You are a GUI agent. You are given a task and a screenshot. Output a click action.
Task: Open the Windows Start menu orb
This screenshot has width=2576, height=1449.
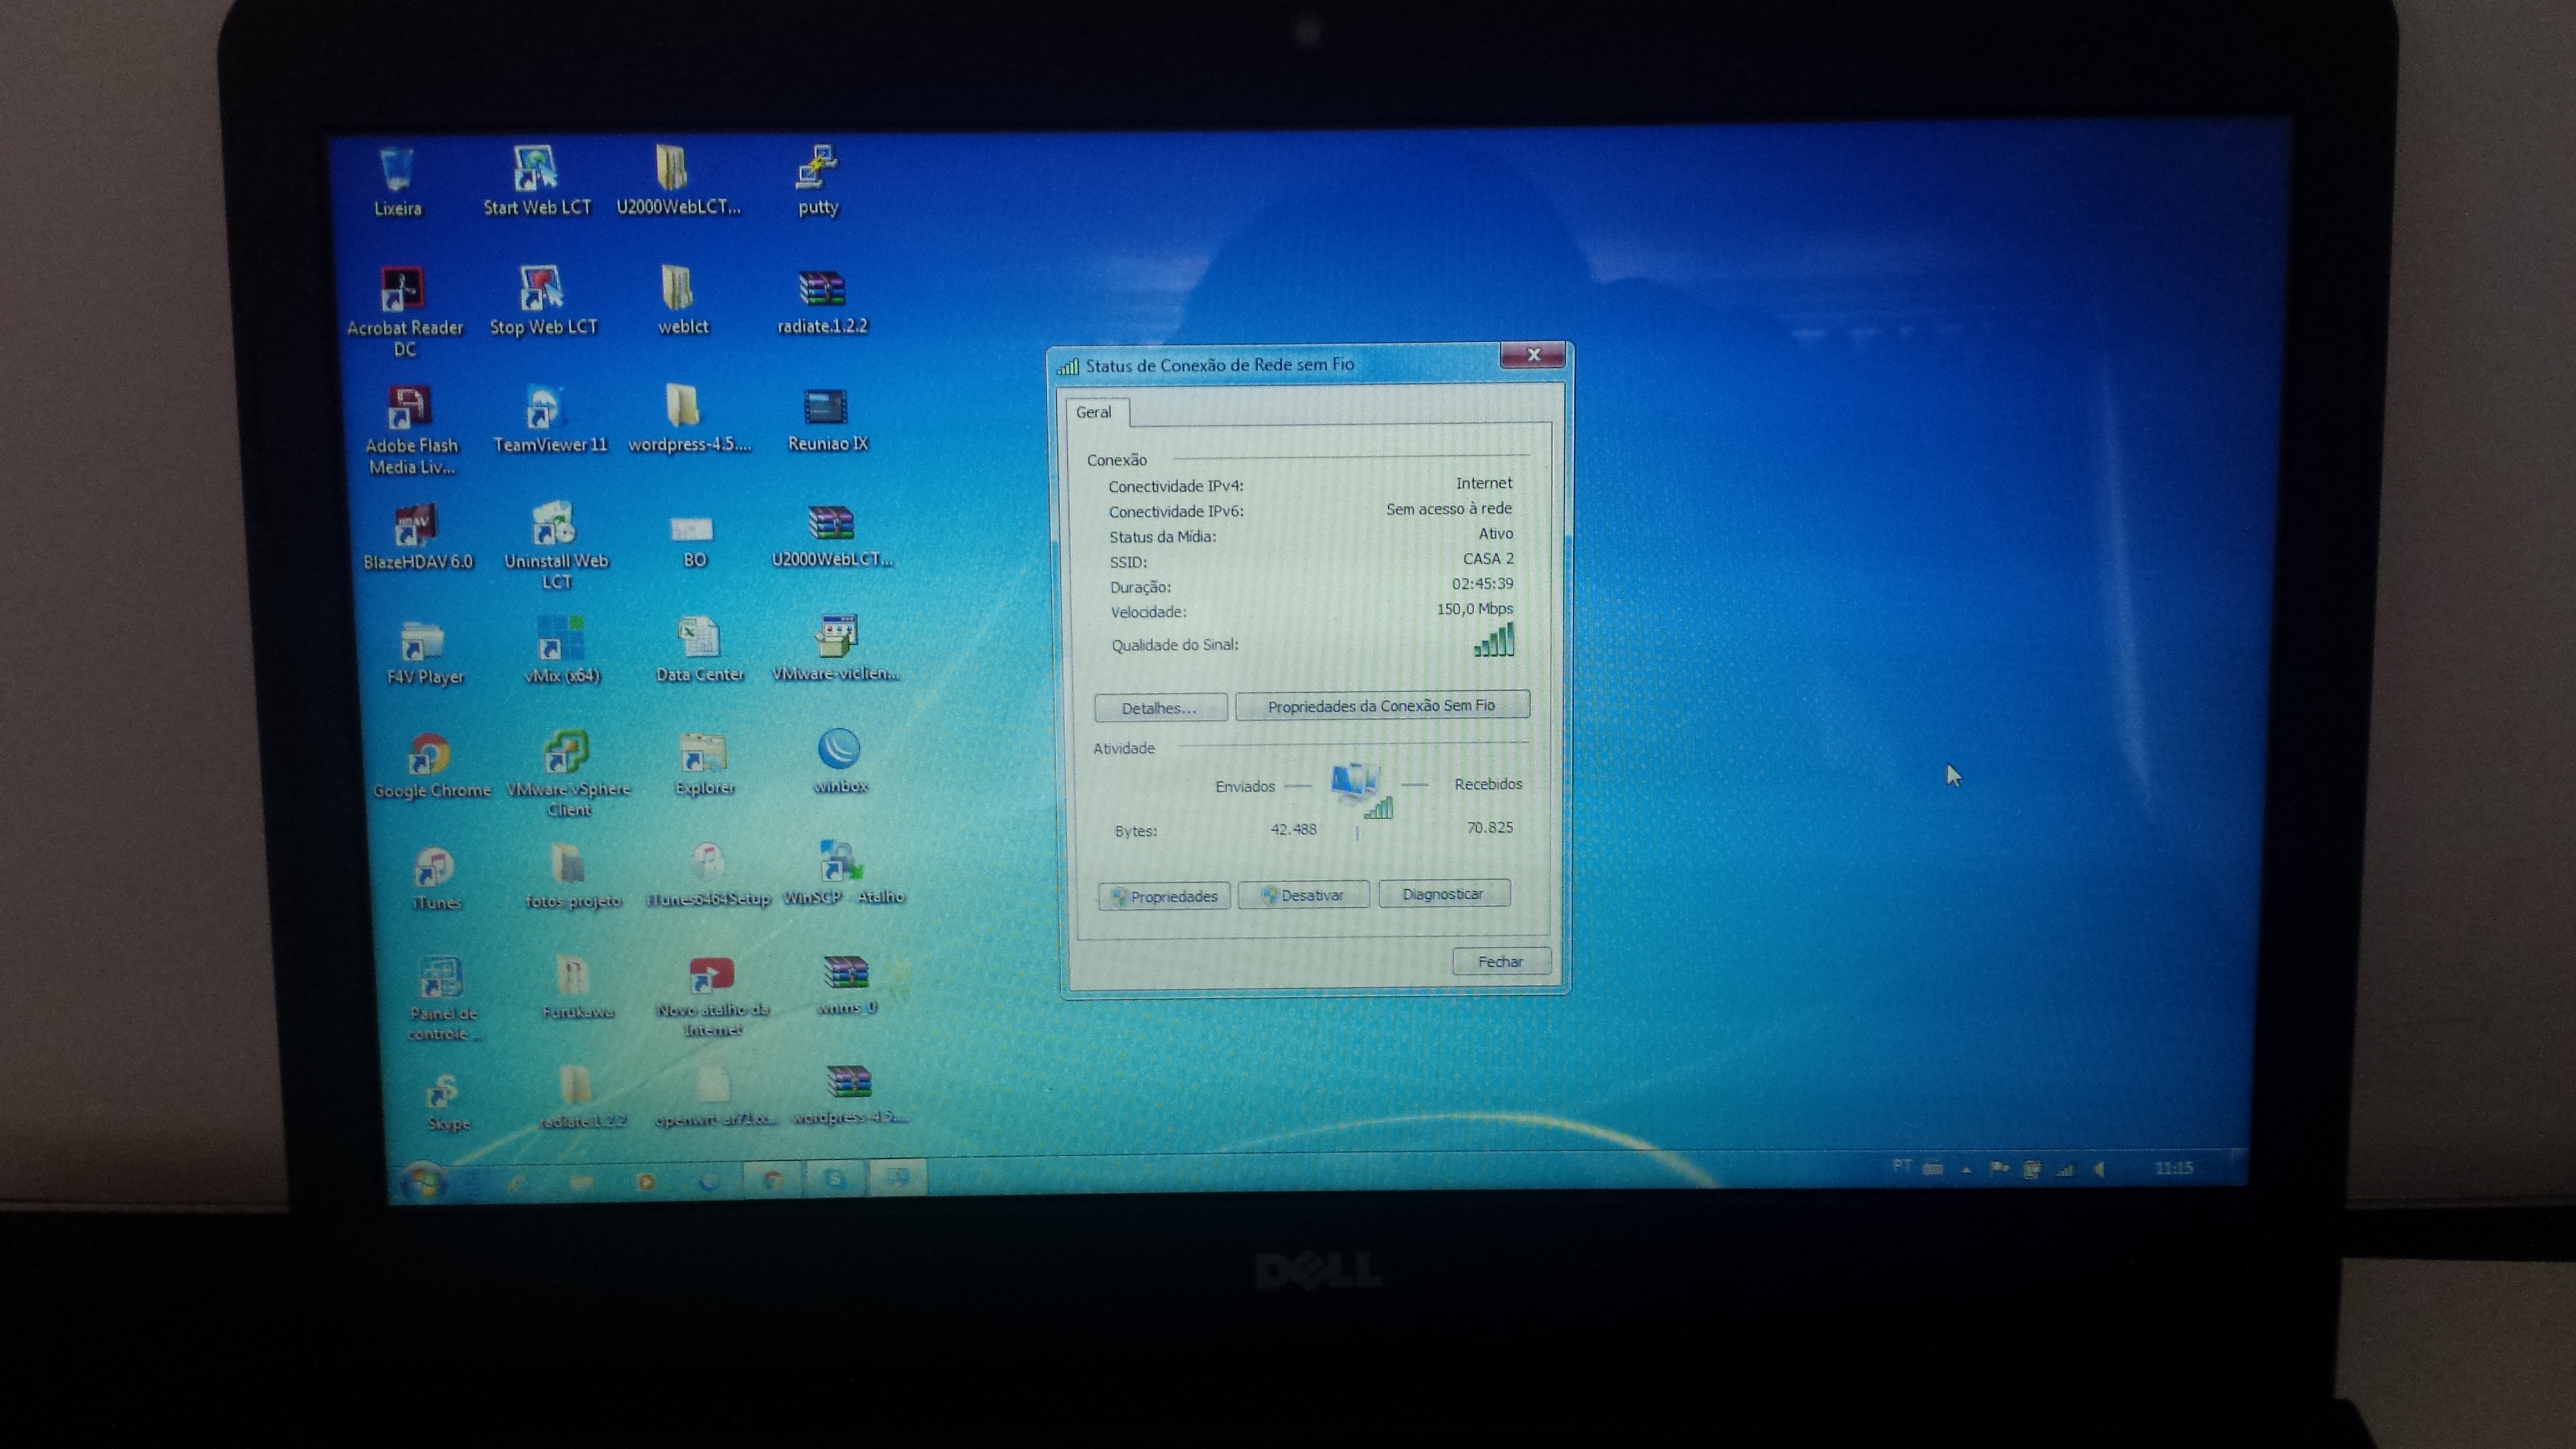coord(423,1183)
